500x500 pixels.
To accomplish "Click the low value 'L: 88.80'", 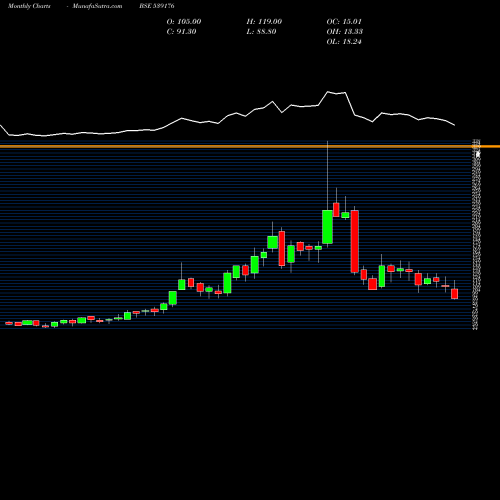I will (261, 32).
